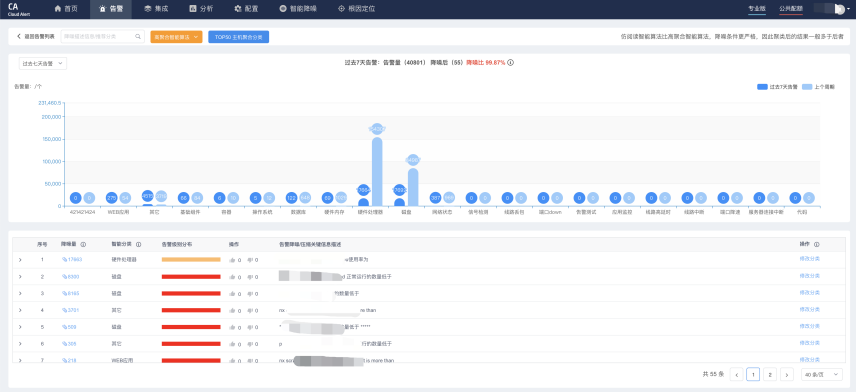Open the 8300 noise-reduction count link
Viewport: 856px width, 392px height.
click(x=70, y=277)
